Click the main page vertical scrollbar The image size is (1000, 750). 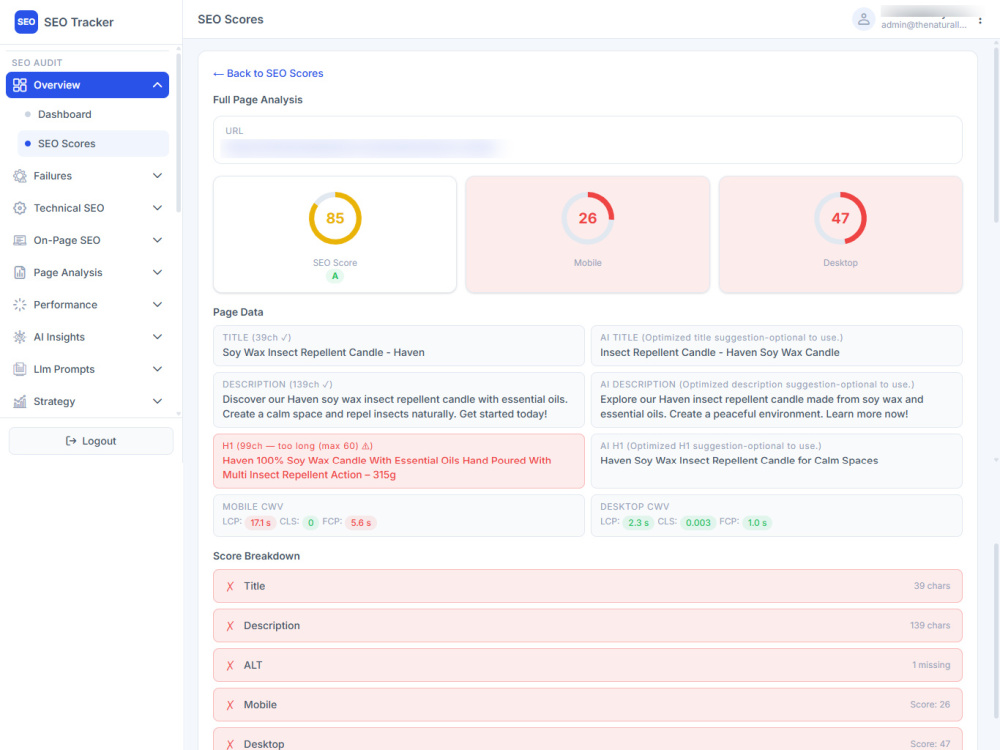pyautogui.click(x=996, y=133)
